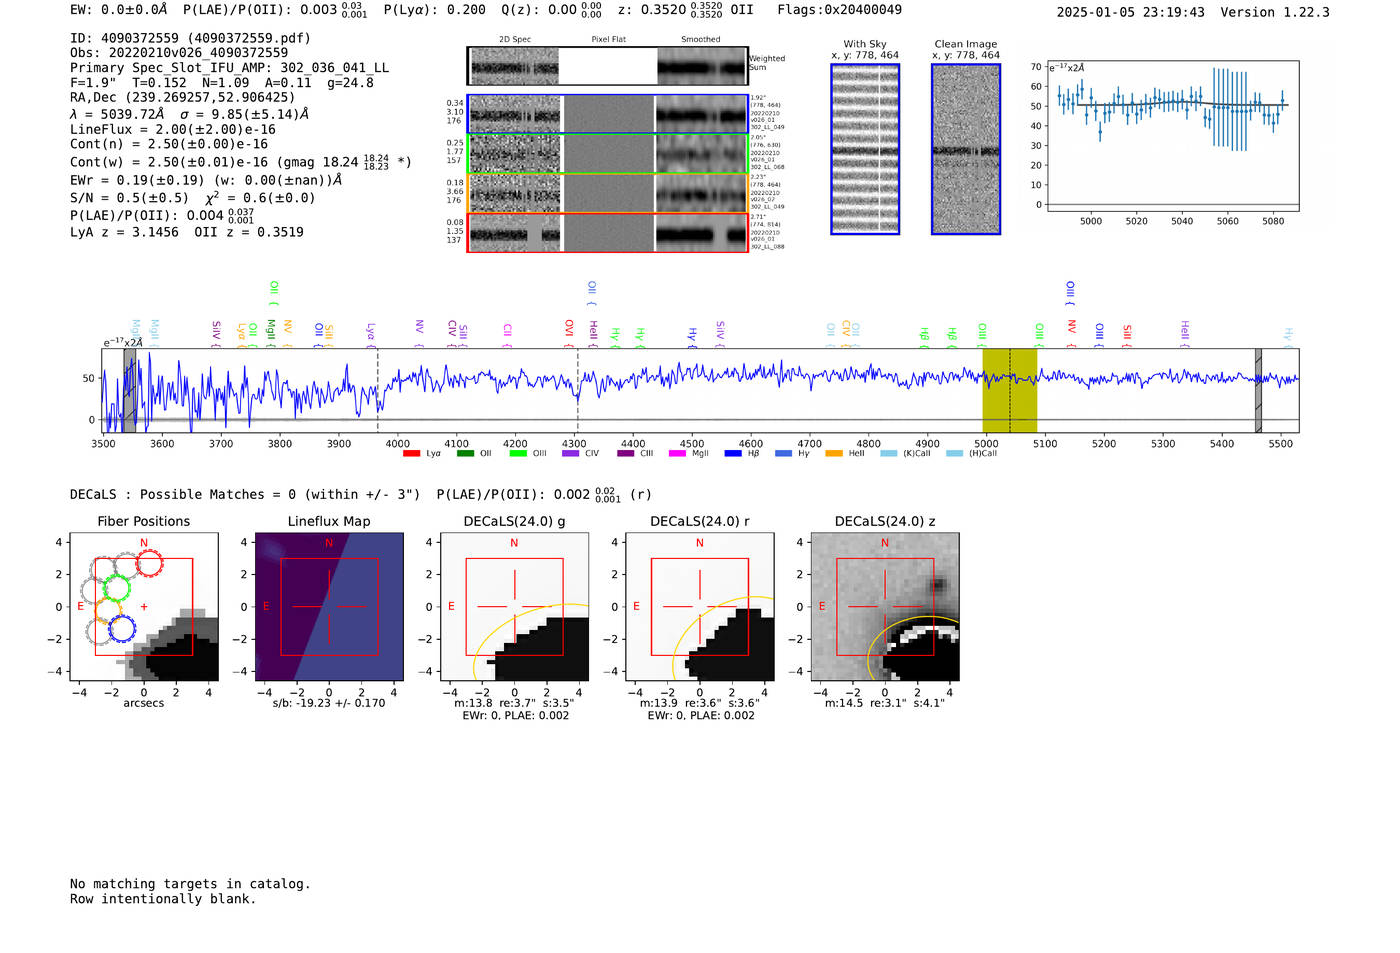The height and width of the screenshot is (953, 1400).
Task: Click the ID line with 4090372559.pdf
Action: [190, 38]
